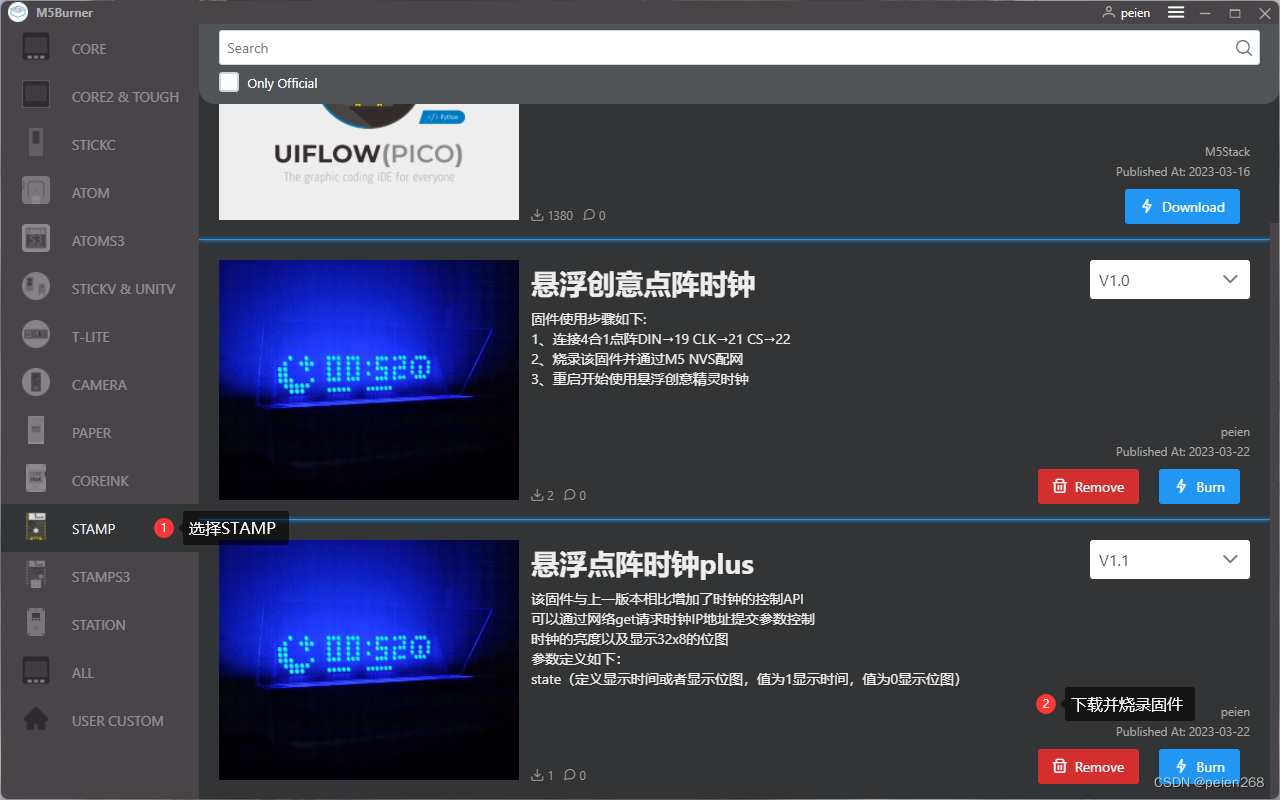Click the line '3、重启开始使用悬浮创意精灵时钟'
The width and height of the screenshot is (1280, 800).
point(640,379)
